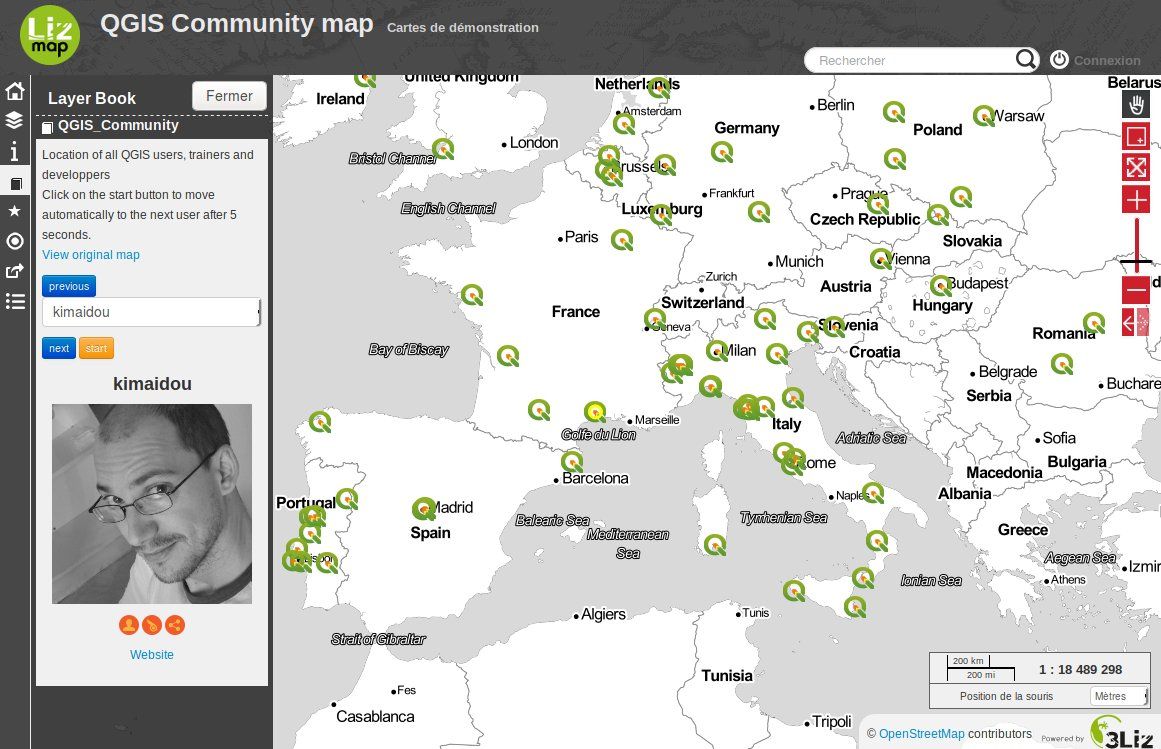This screenshot has height=749, width=1161.
Task: Toggle the overview map arrow button
Action: pos(1135,322)
